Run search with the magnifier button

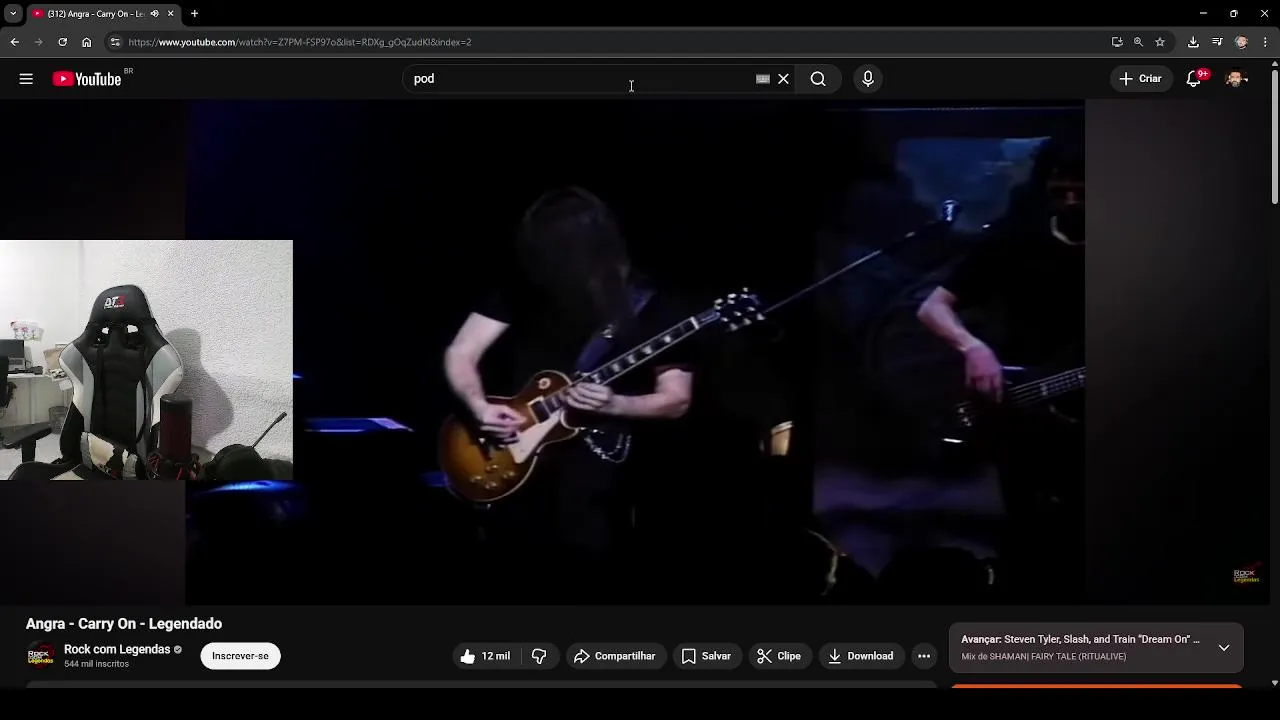pos(818,79)
